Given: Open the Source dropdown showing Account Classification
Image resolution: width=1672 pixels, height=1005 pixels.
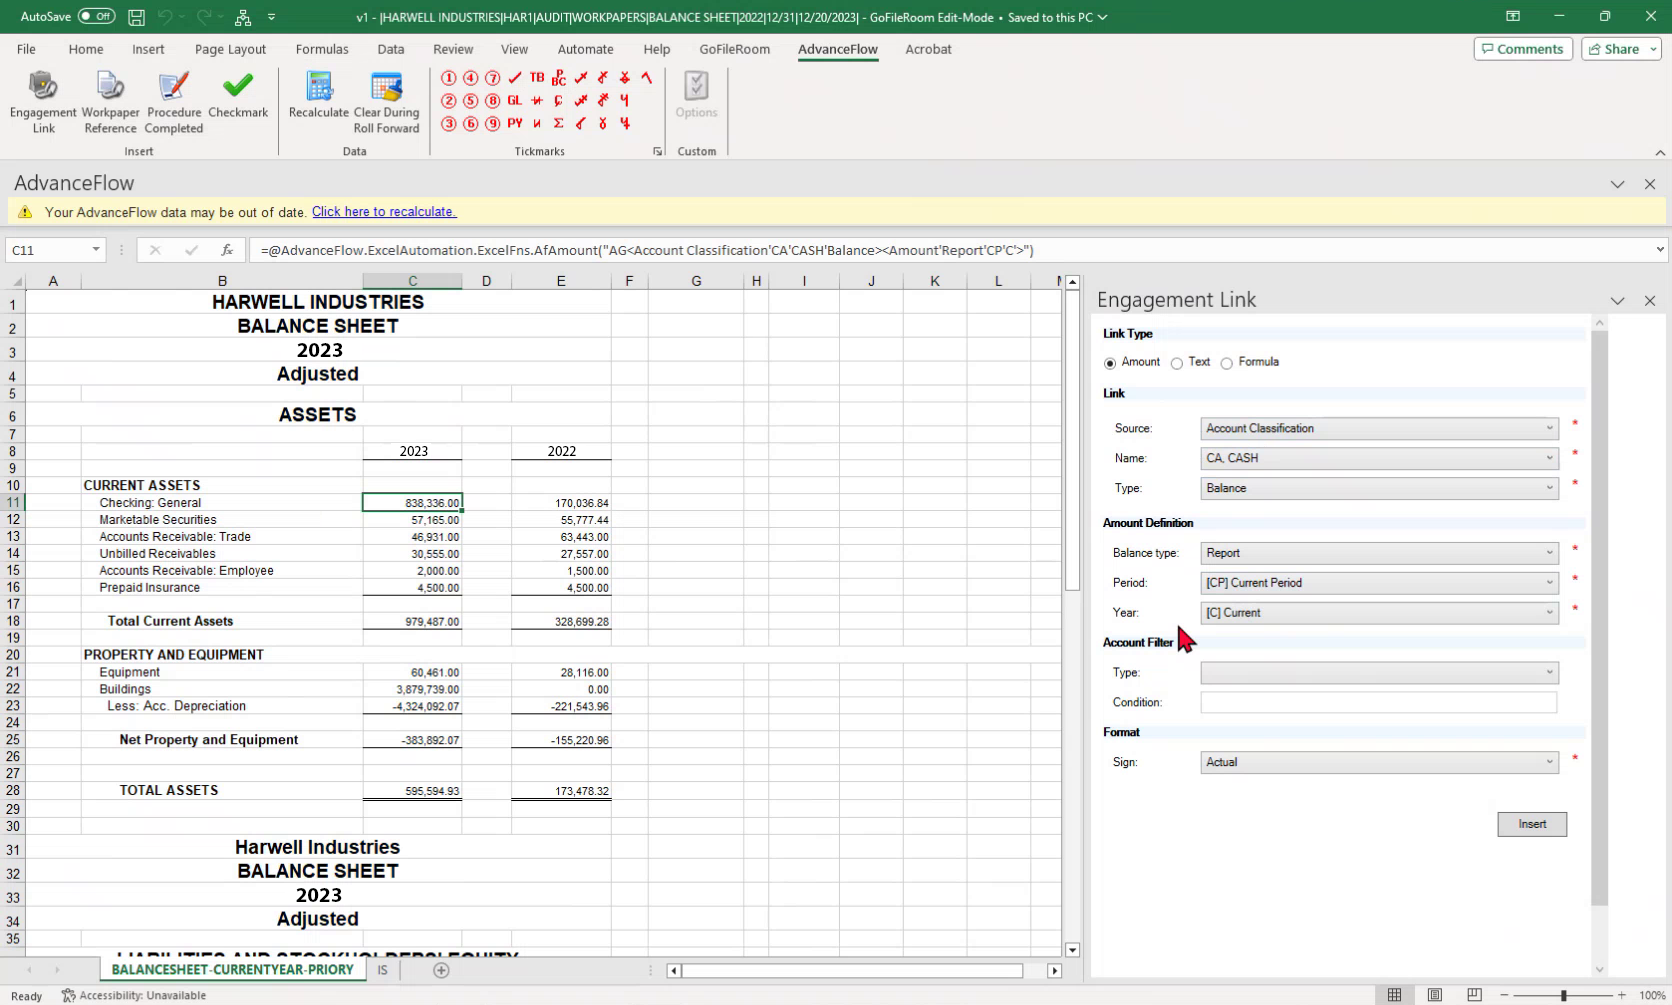Looking at the screenshot, I should pyautogui.click(x=1379, y=428).
